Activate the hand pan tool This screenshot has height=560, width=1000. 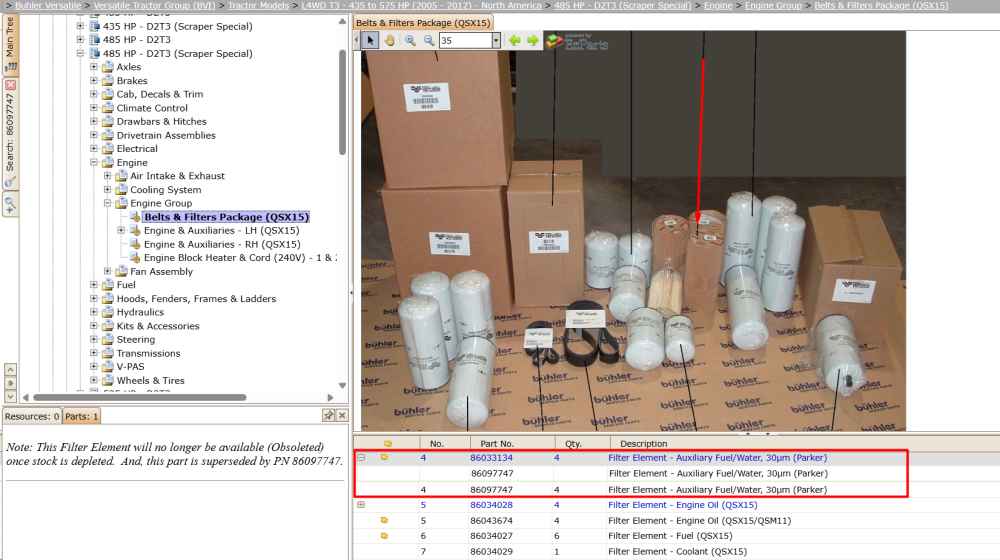point(389,40)
